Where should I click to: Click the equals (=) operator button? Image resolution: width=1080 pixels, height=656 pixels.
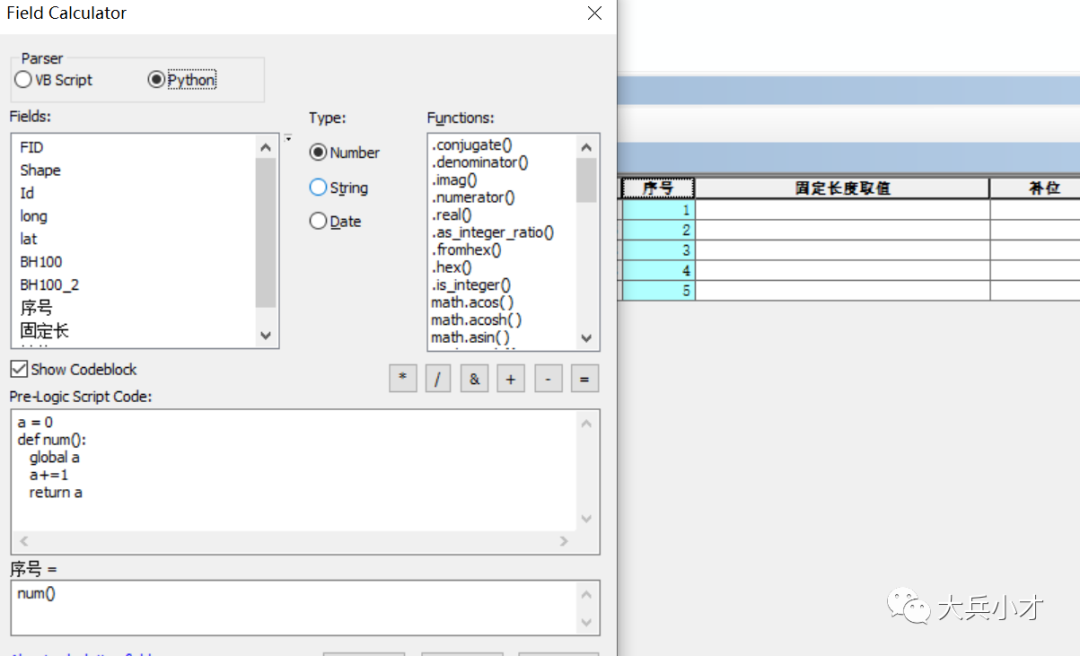(x=585, y=378)
